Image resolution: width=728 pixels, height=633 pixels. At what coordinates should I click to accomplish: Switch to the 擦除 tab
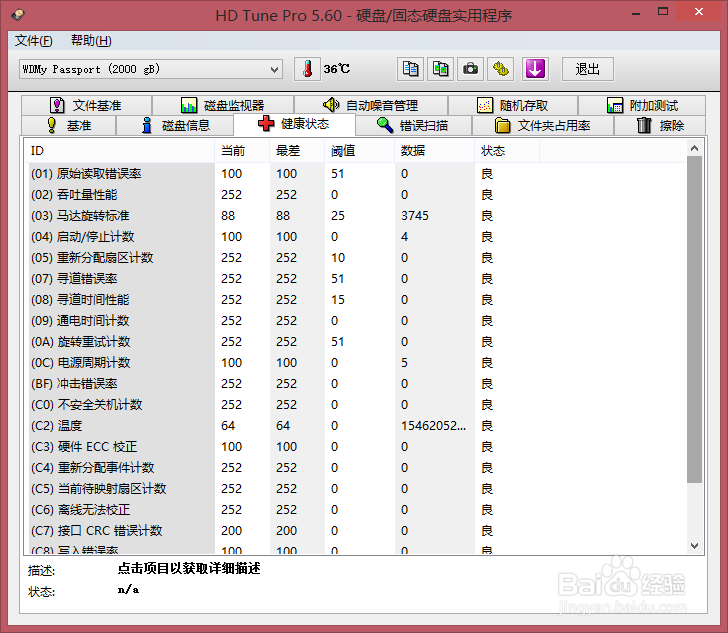point(660,125)
